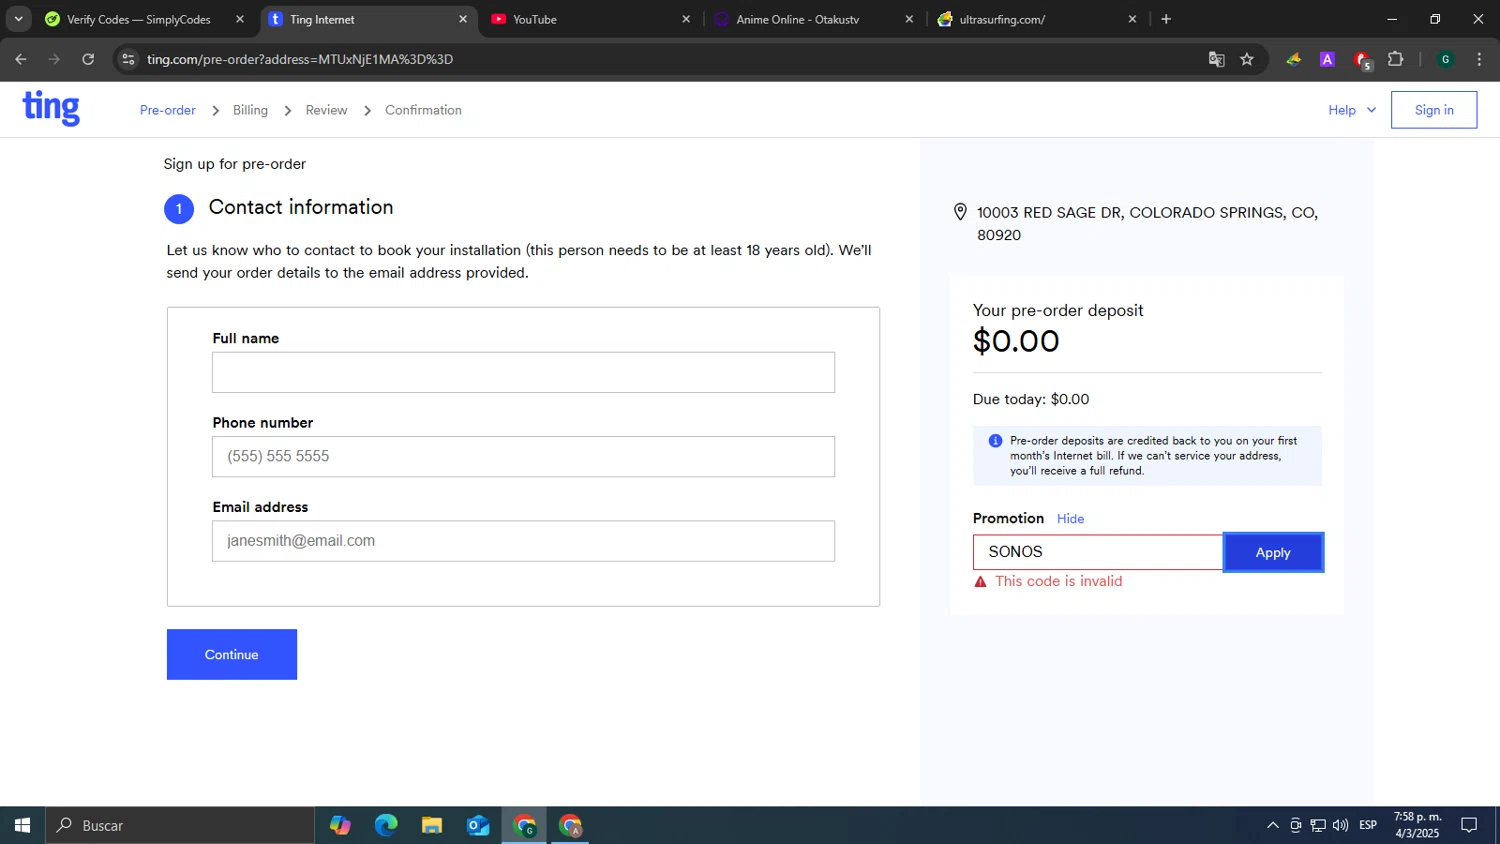Focus the Phone number field
1500x844 pixels.
[523, 456]
